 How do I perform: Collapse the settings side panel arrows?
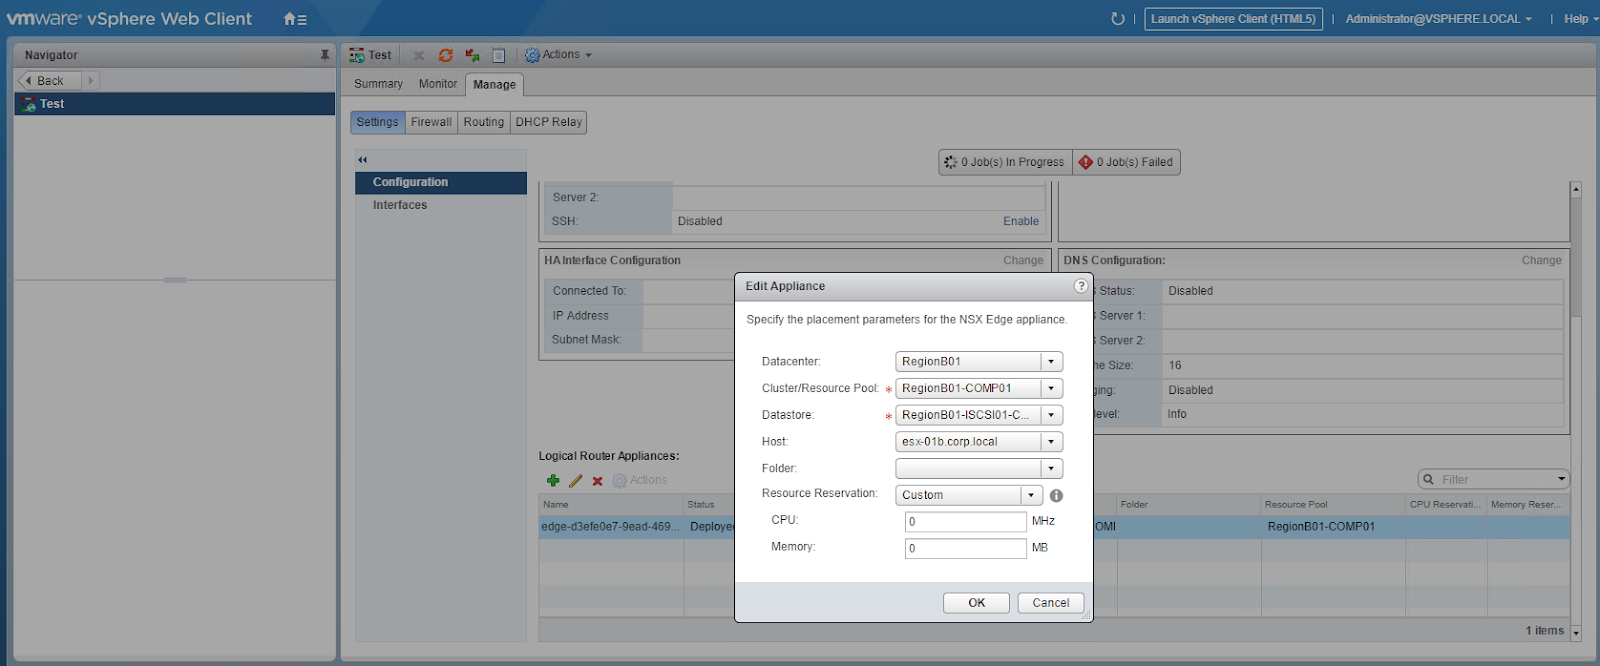point(363,160)
